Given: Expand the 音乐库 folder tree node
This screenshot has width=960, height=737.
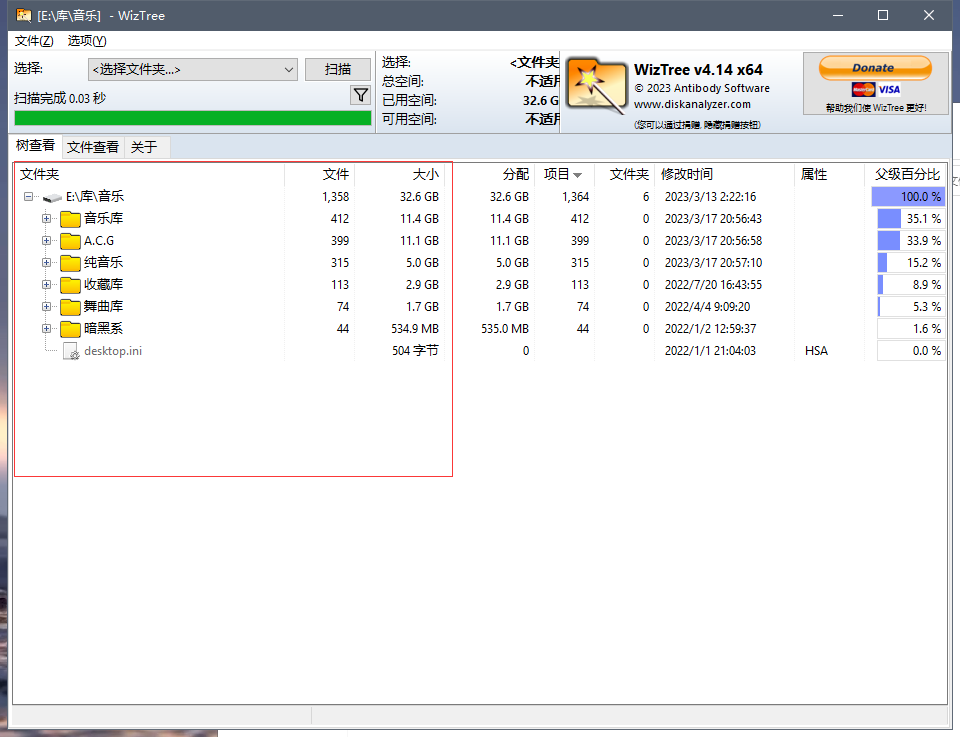Looking at the screenshot, I should tap(46, 219).
